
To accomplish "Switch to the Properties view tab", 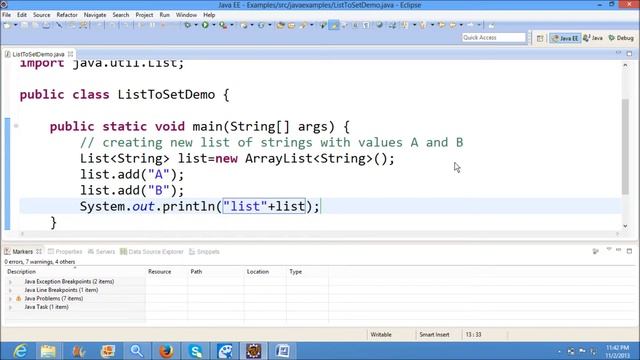I will tap(65, 251).
